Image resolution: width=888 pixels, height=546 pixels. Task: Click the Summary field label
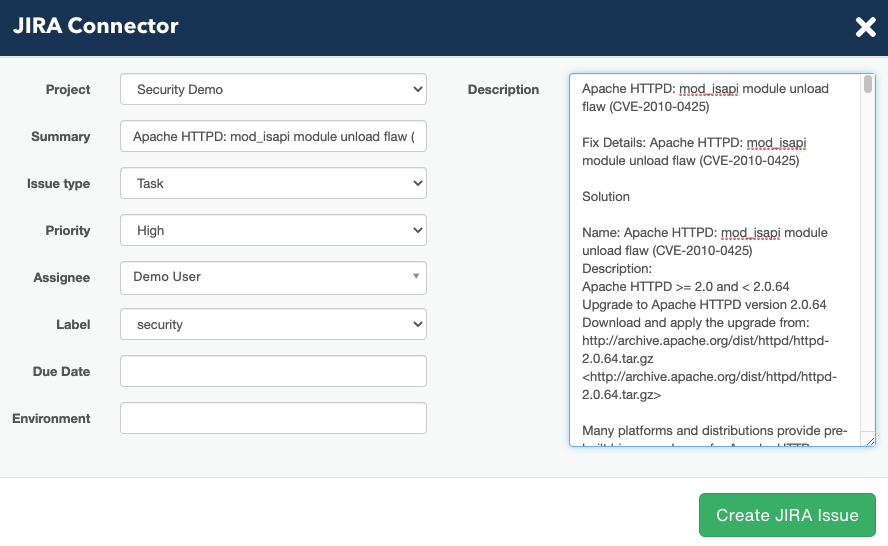pyautogui.click(x=61, y=136)
